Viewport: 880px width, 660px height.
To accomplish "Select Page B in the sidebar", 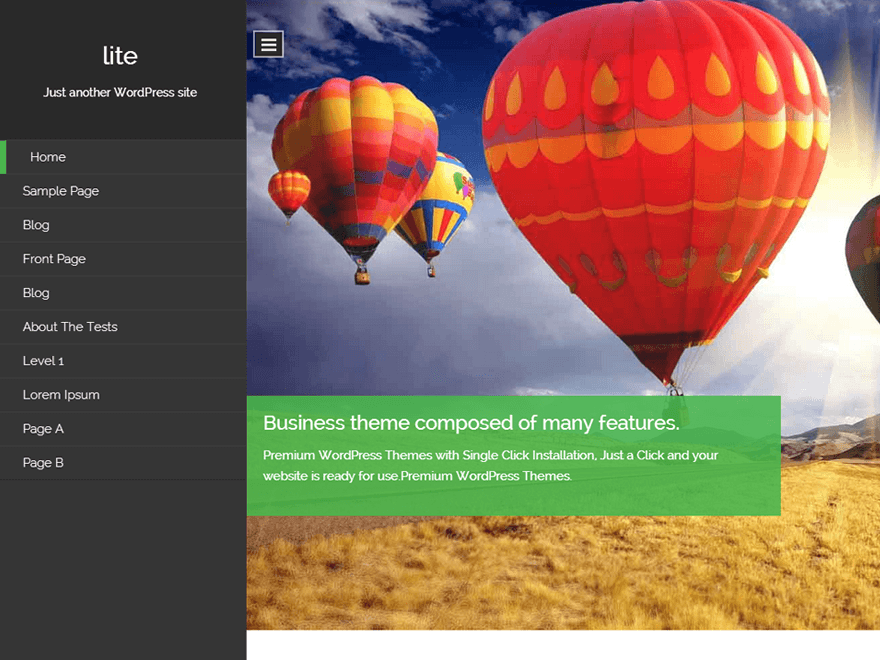I will (x=42, y=462).
